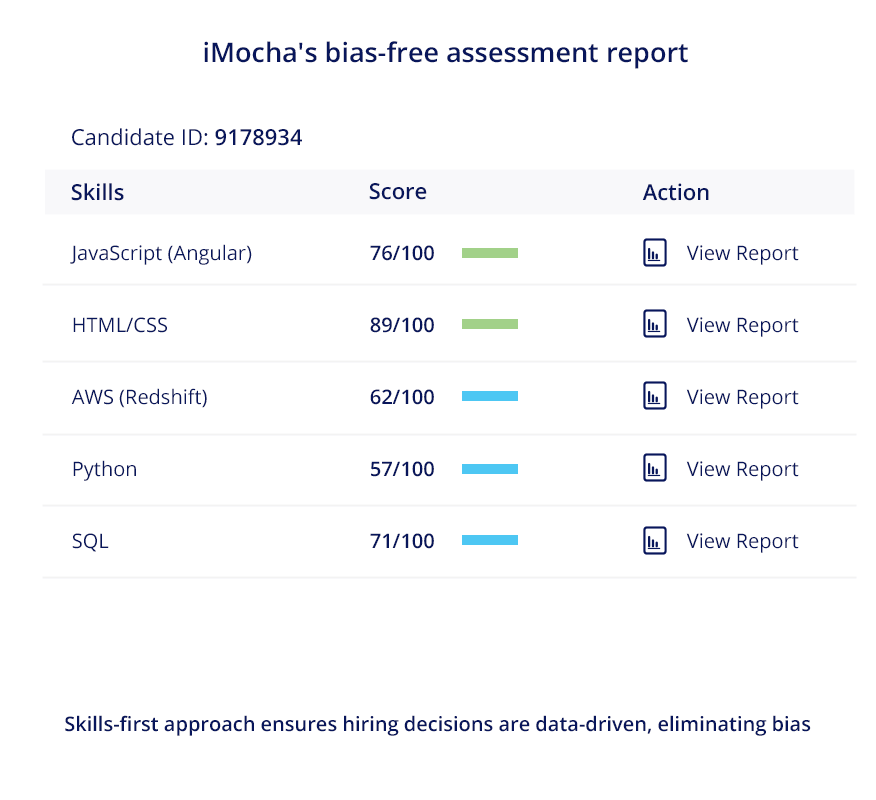Click the Score column header

[398, 192]
